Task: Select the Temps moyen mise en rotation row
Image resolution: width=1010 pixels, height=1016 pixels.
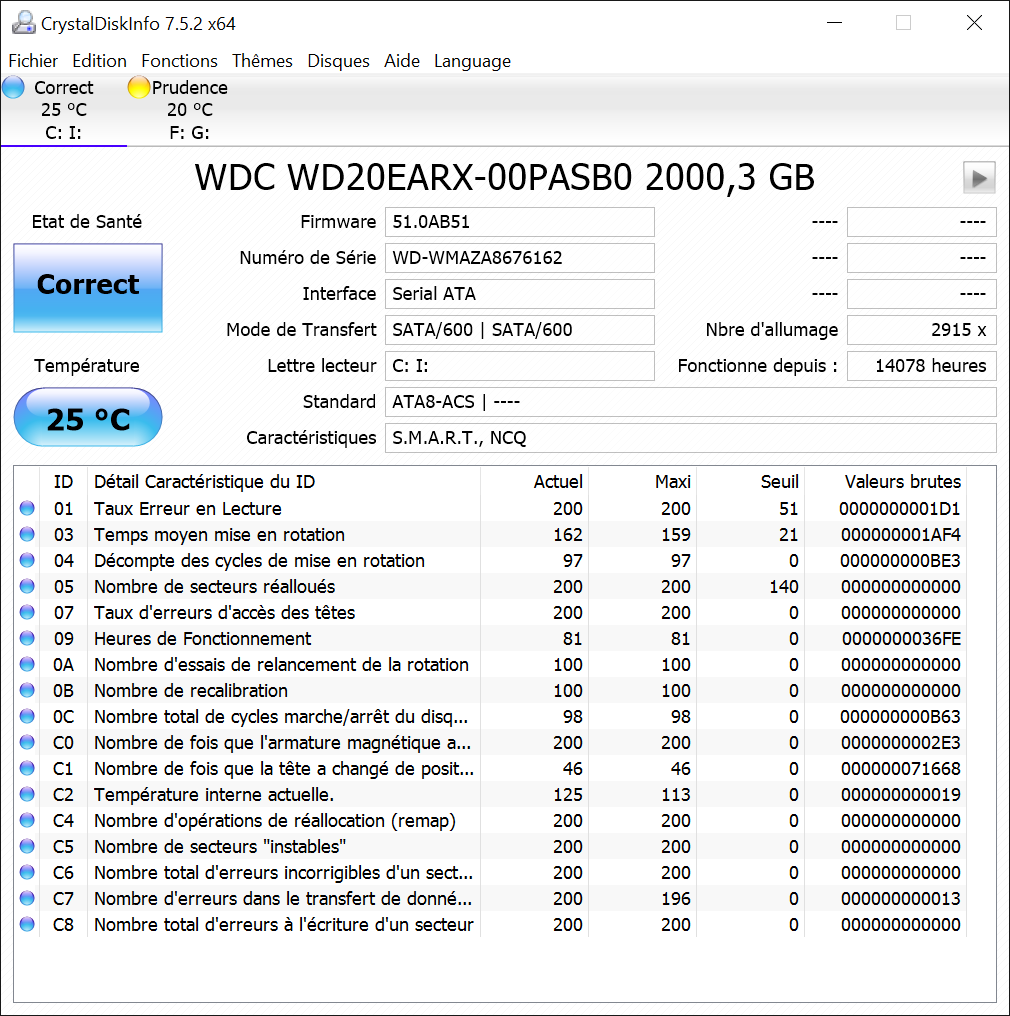Action: coord(492,535)
